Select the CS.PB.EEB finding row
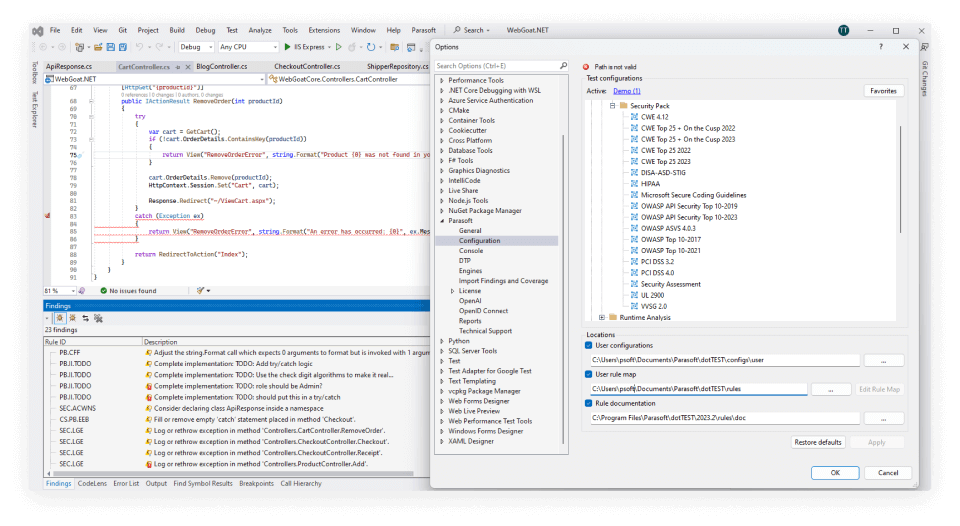This screenshot has width=960, height=526. [238, 419]
